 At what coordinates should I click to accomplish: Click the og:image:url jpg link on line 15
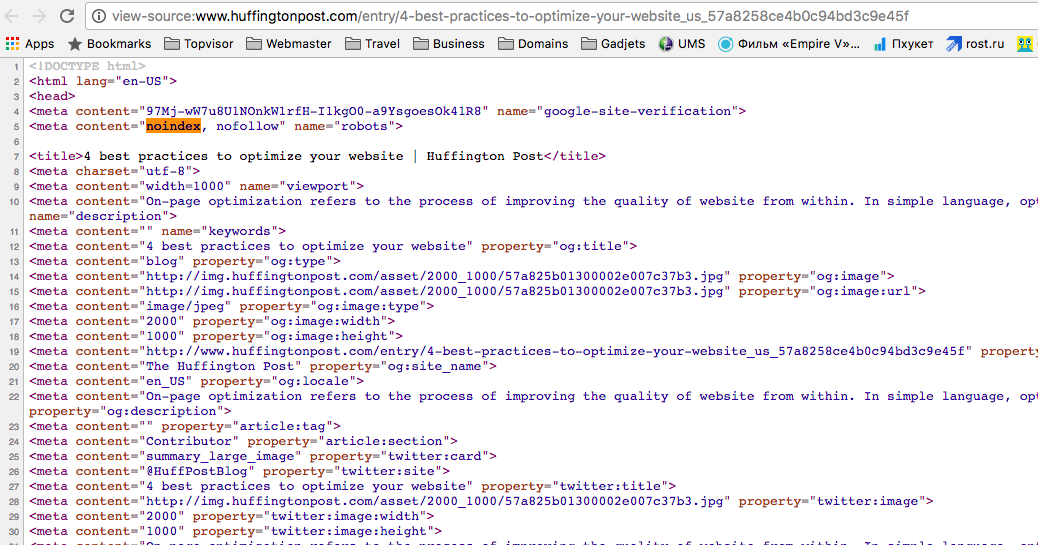tap(434, 291)
